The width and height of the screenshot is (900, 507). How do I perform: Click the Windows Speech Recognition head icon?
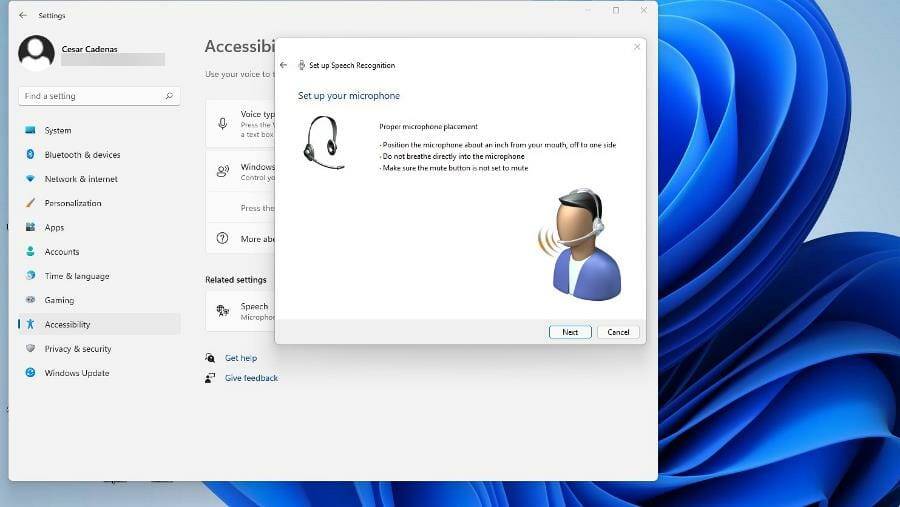(x=223, y=171)
